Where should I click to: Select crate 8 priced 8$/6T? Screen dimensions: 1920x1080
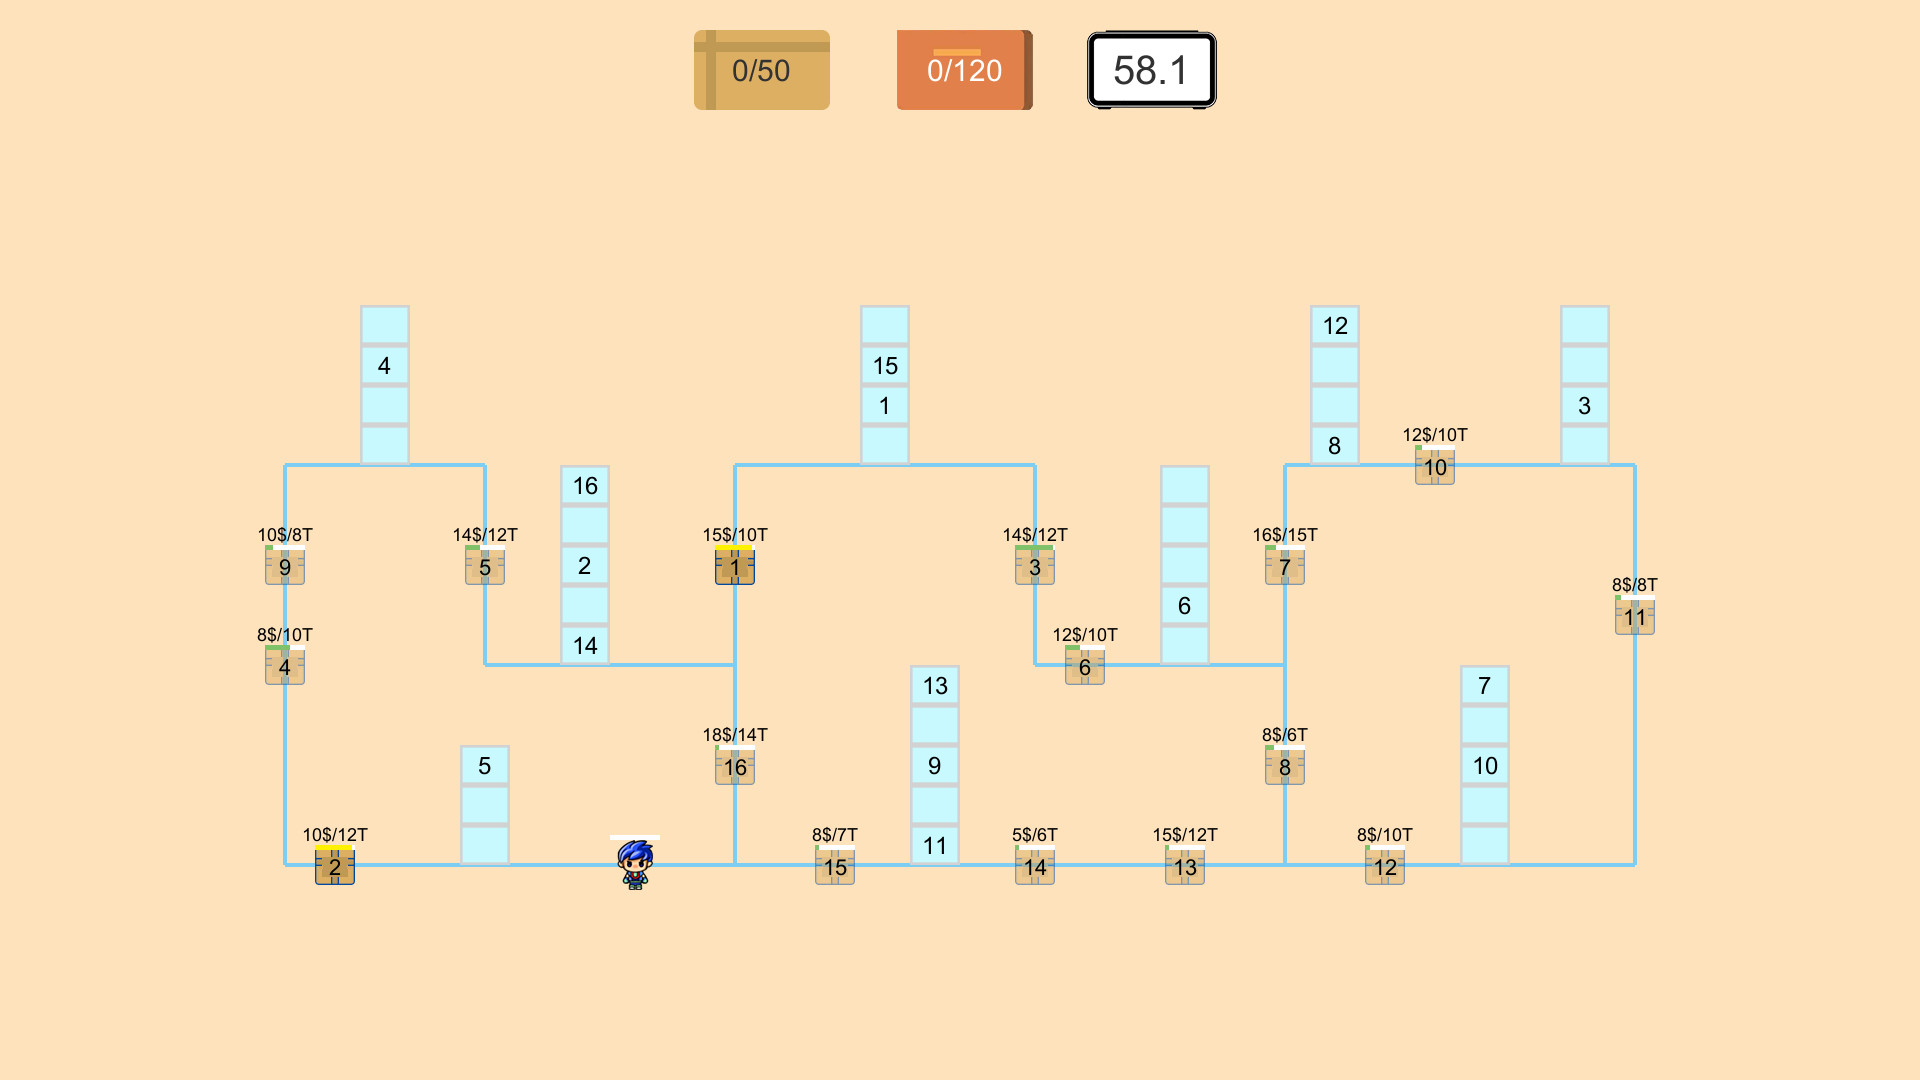pyautogui.click(x=1285, y=766)
